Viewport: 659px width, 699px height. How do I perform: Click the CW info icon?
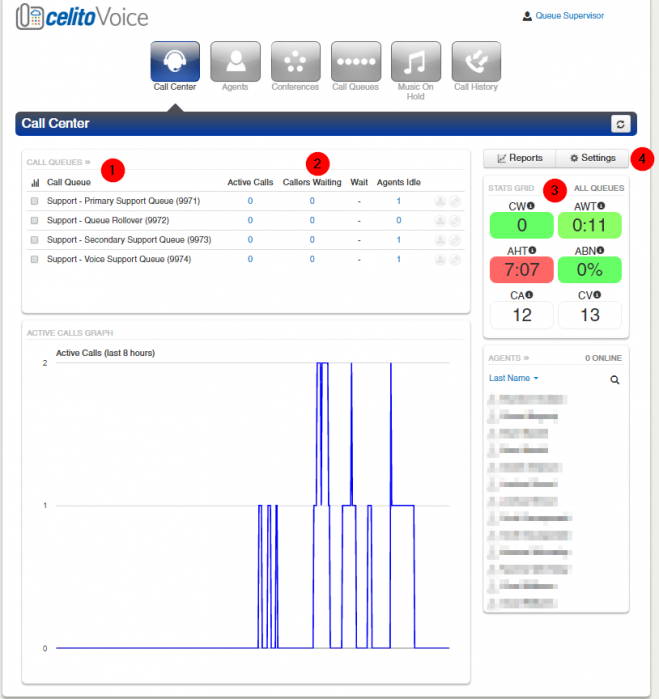tap(530, 207)
